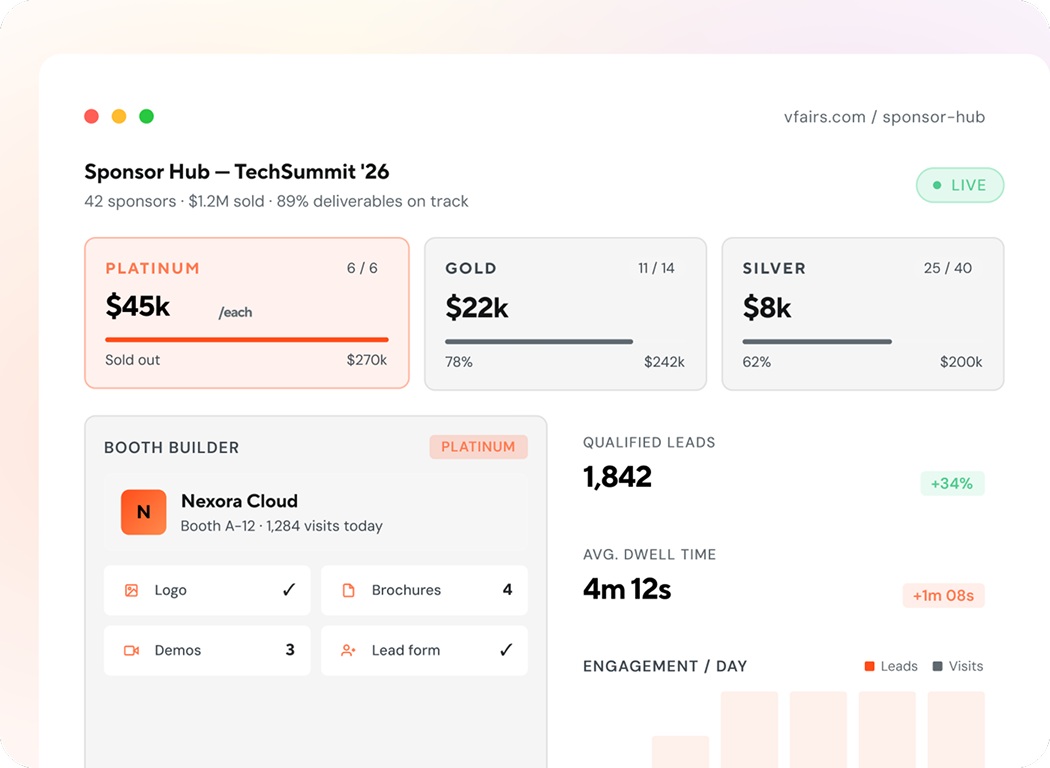The width and height of the screenshot is (1050, 768).
Task: Click the +34% qualified leads badge
Action: [x=952, y=483]
